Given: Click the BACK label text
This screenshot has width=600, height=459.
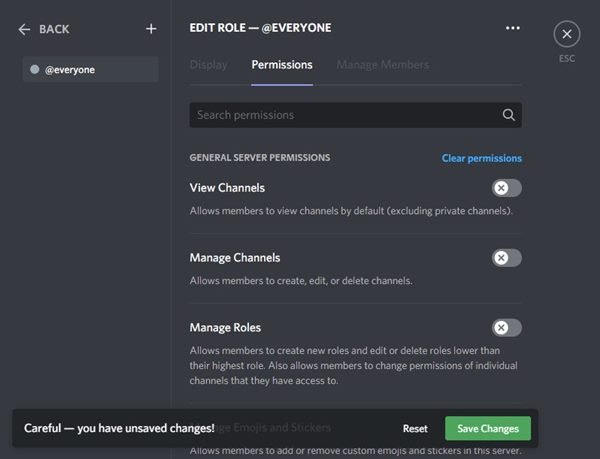Looking at the screenshot, I should pyautogui.click(x=54, y=29).
